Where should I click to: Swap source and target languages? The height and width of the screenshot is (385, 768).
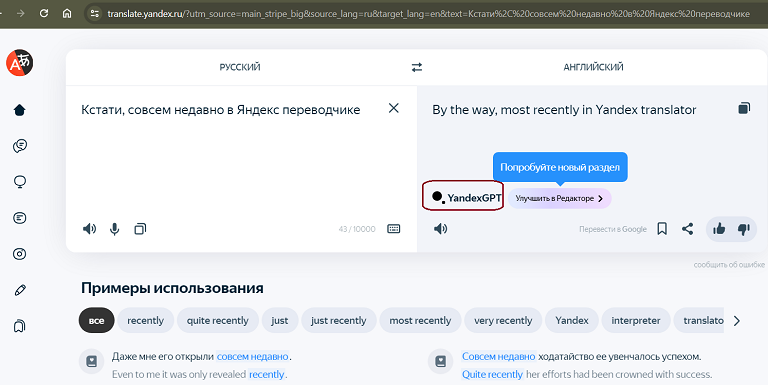(417, 67)
